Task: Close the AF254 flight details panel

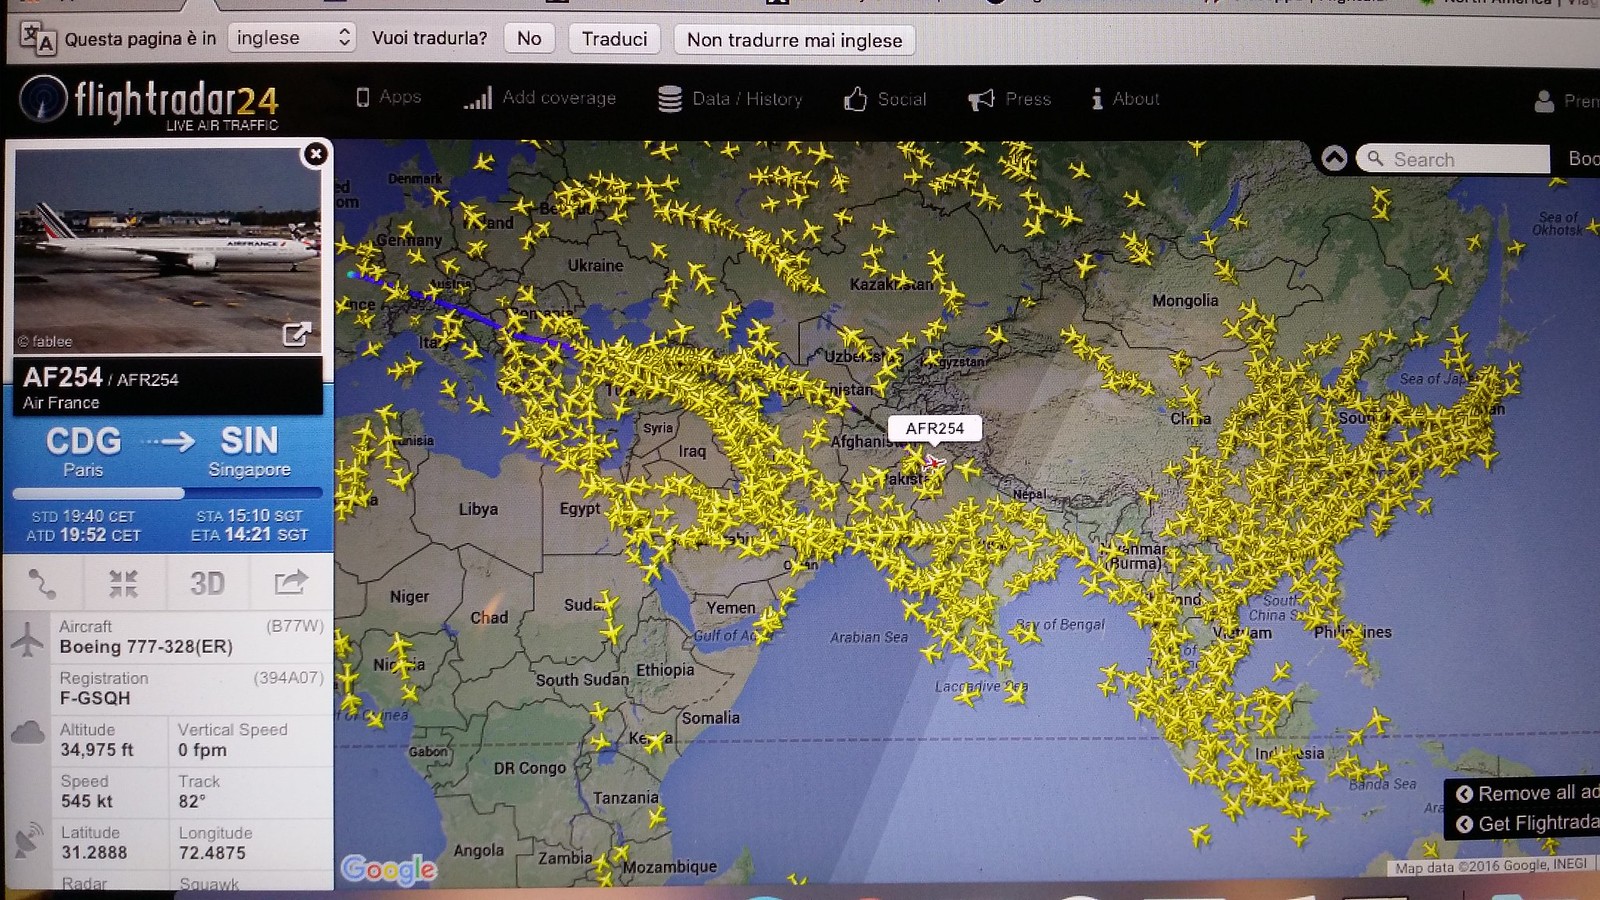Action: [x=315, y=154]
